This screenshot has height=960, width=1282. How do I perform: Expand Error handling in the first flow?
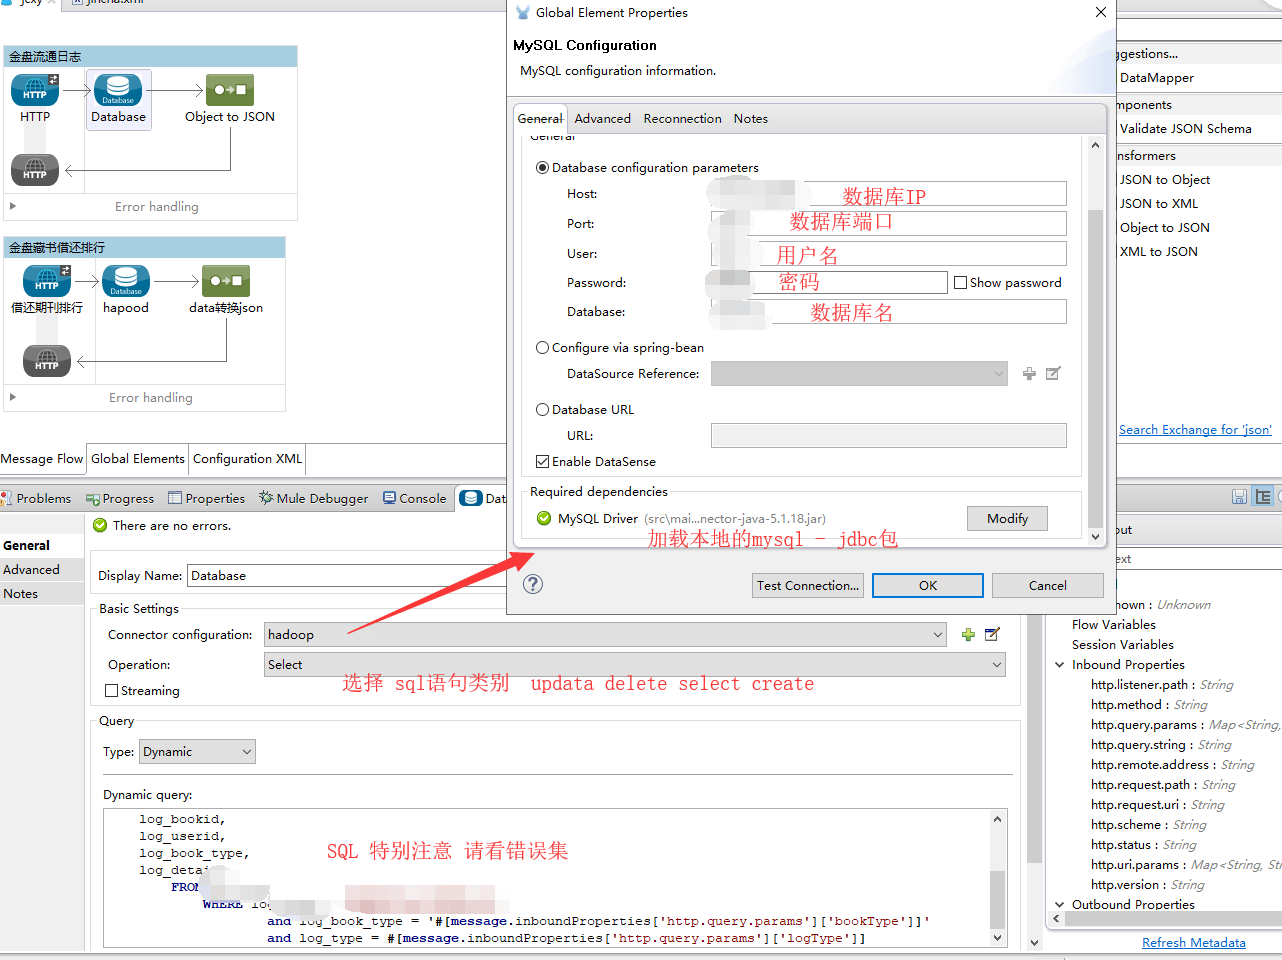13,206
